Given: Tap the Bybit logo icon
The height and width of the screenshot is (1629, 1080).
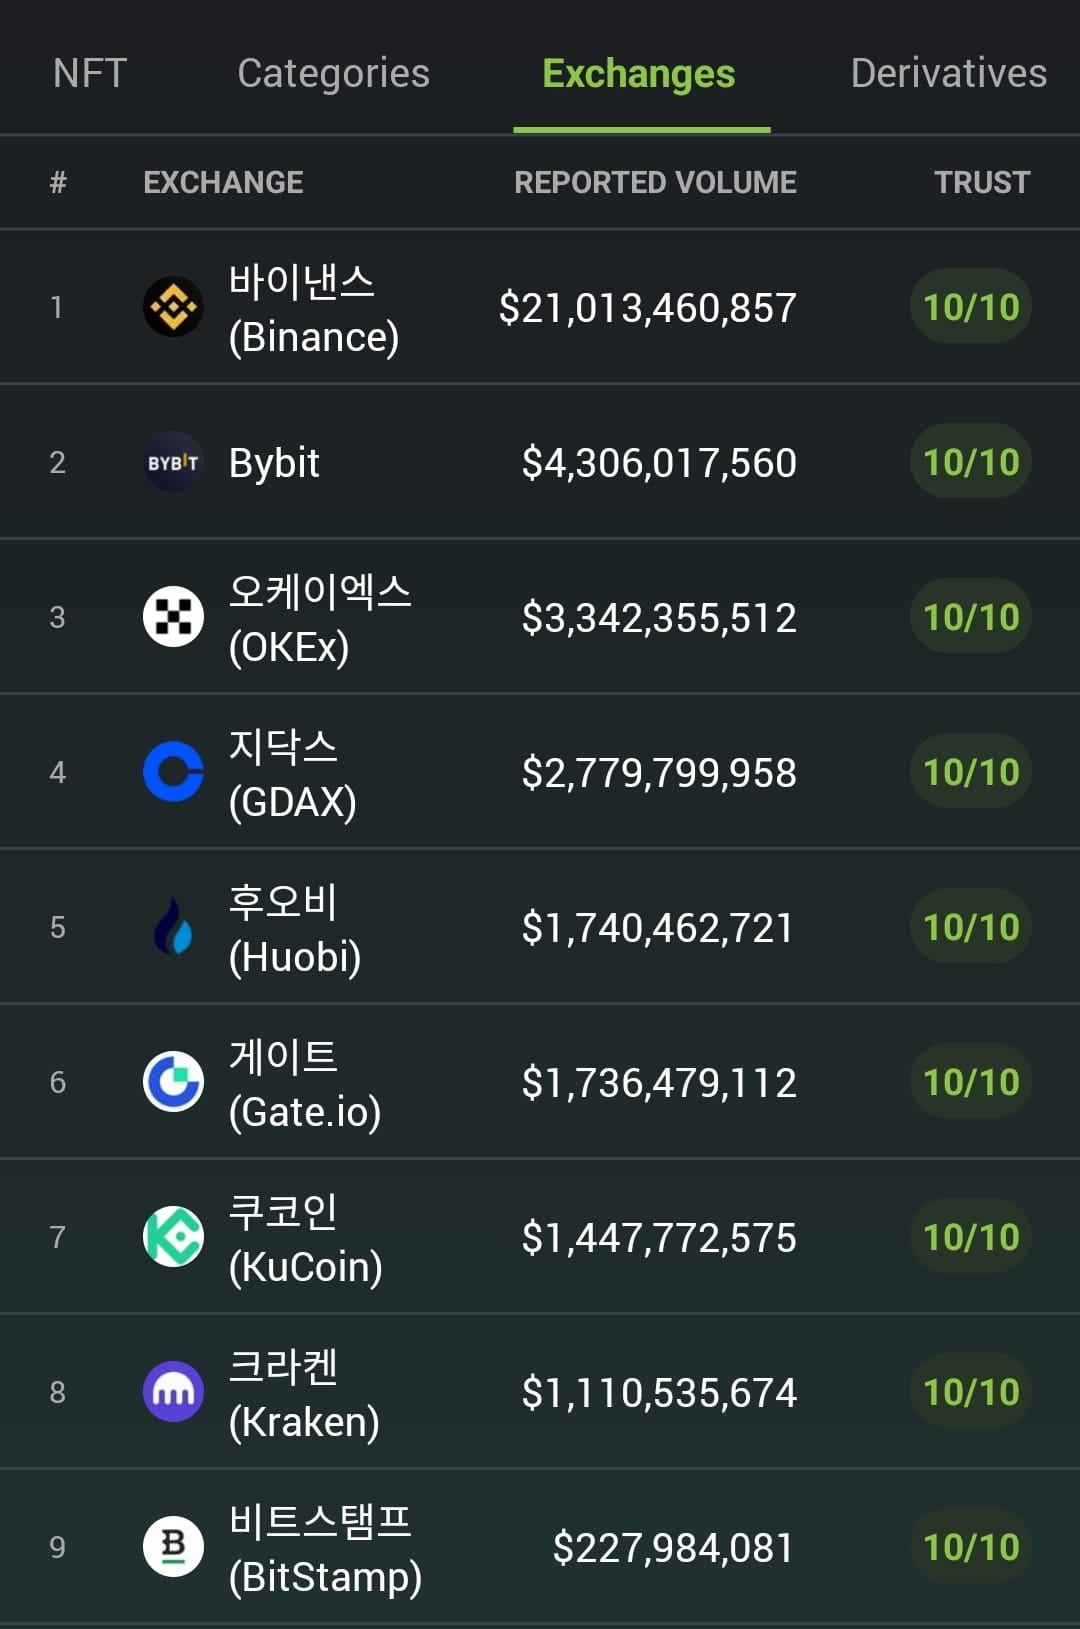Looking at the screenshot, I should tap(173, 462).
